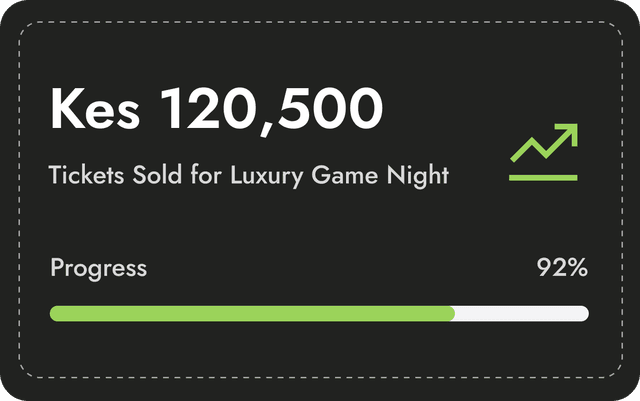Click the Progress label

point(98,268)
